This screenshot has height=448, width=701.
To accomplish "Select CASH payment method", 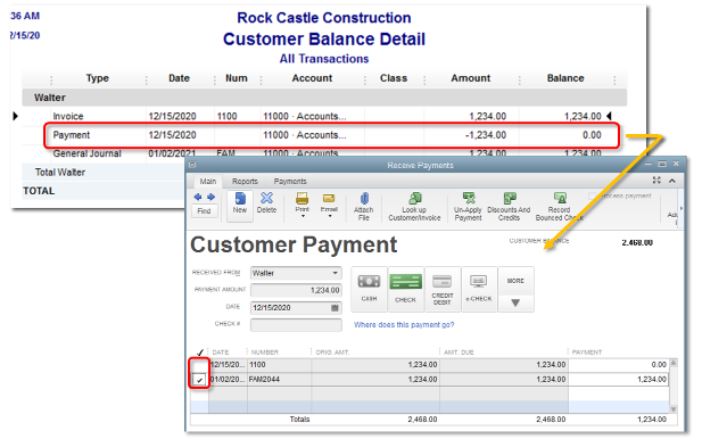I will [369, 289].
